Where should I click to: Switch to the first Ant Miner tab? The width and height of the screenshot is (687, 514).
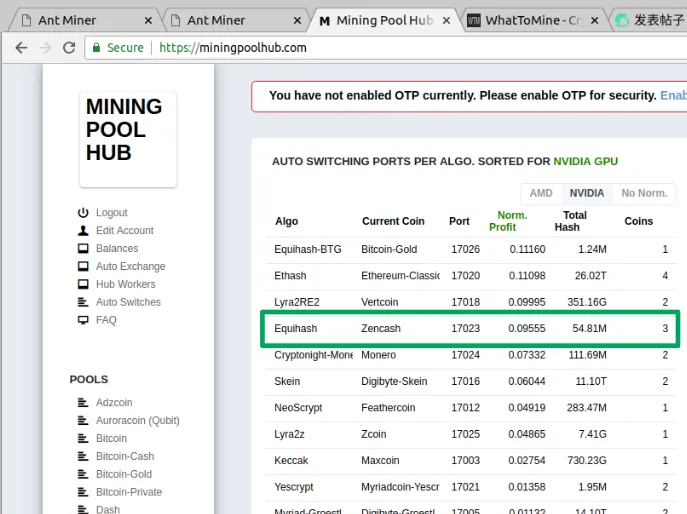(83, 21)
